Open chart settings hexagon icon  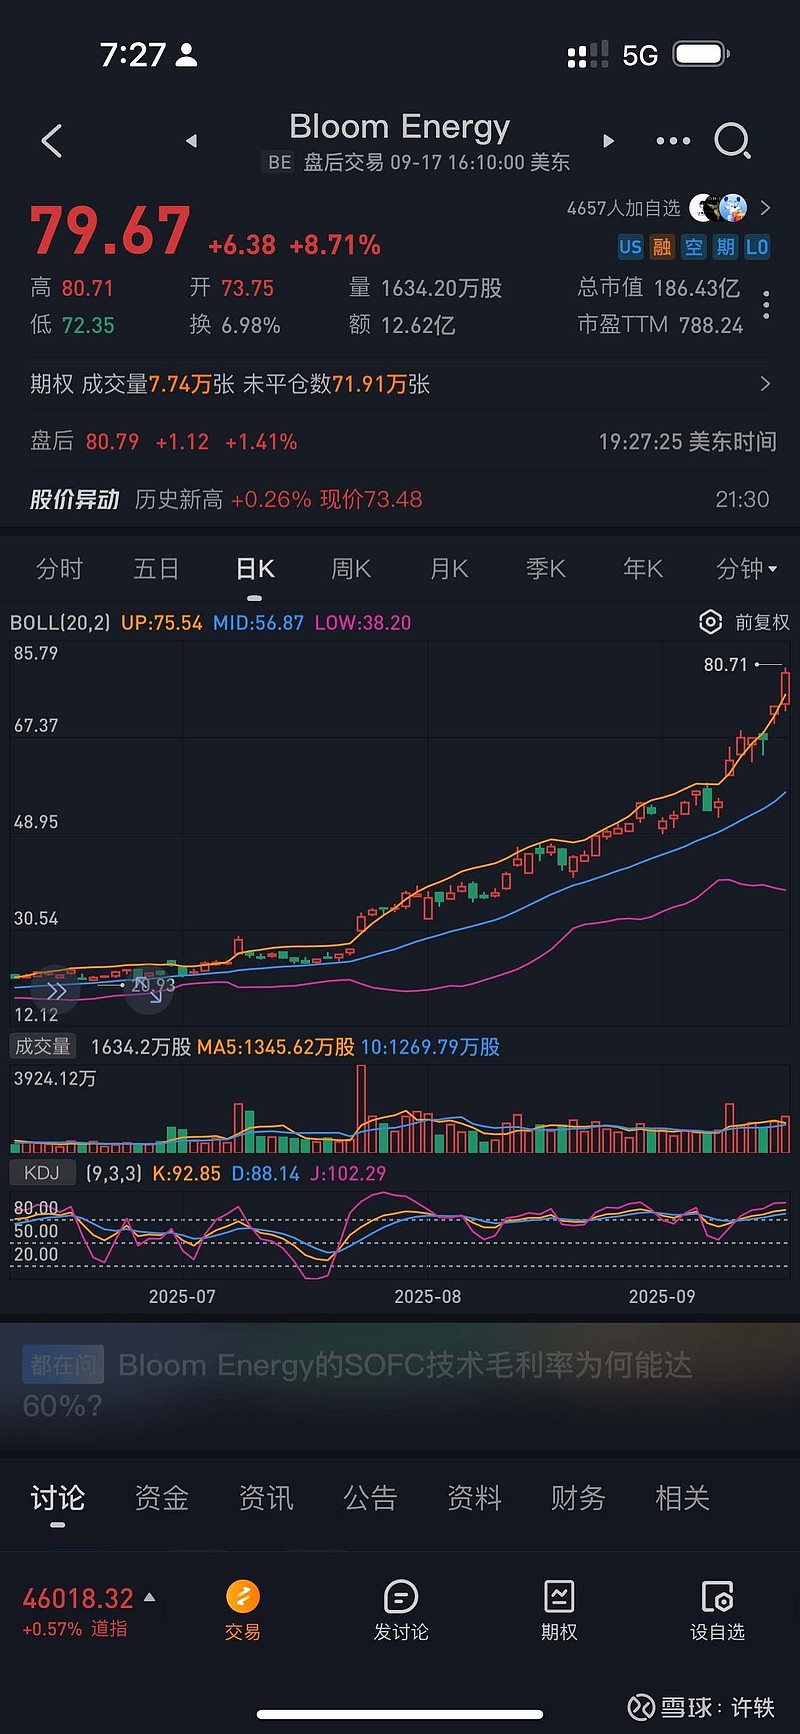click(710, 622)
